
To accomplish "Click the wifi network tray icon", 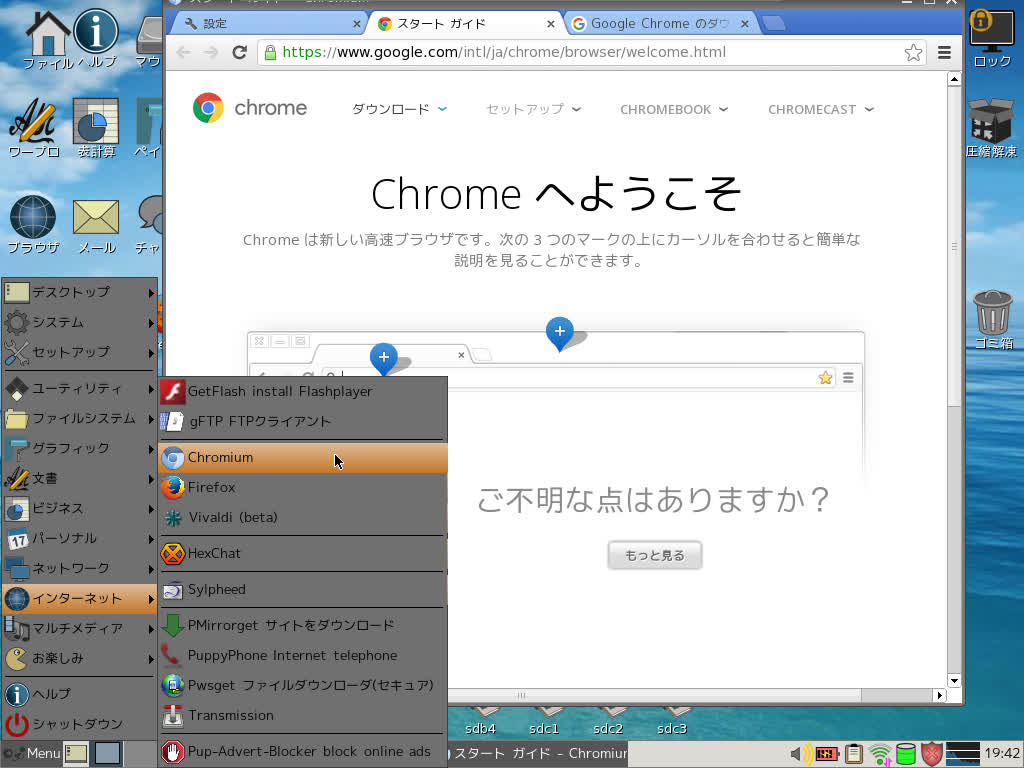I will tap(880, 754).
